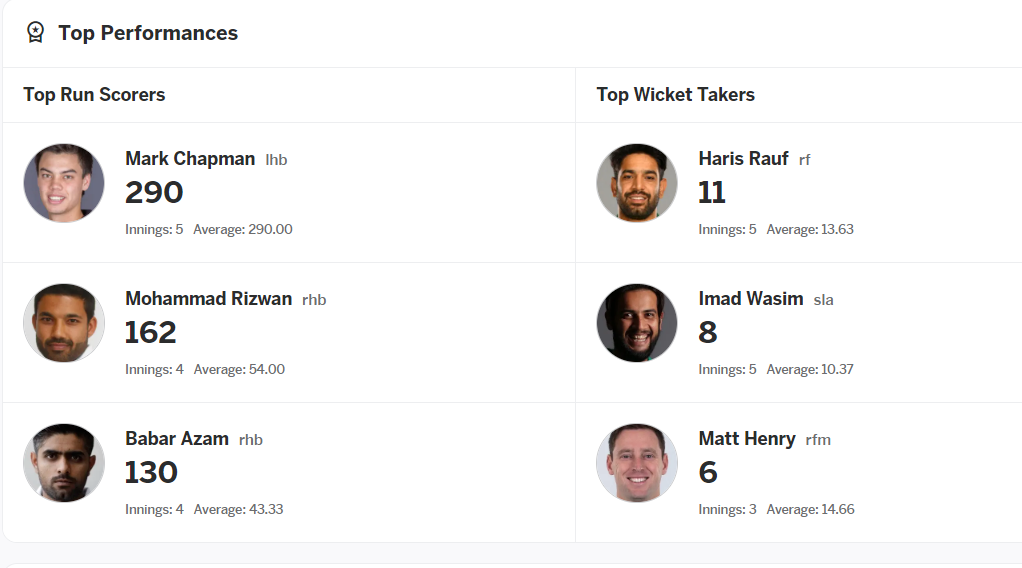1022x568 pixels.
Task: Click the Top Performances section title
Action: point(148,33)
